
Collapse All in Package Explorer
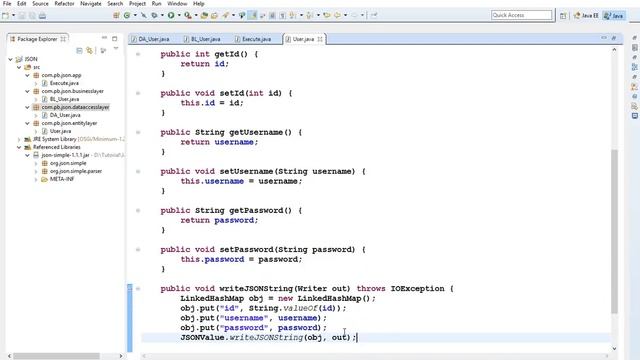(x=80, y=51)
